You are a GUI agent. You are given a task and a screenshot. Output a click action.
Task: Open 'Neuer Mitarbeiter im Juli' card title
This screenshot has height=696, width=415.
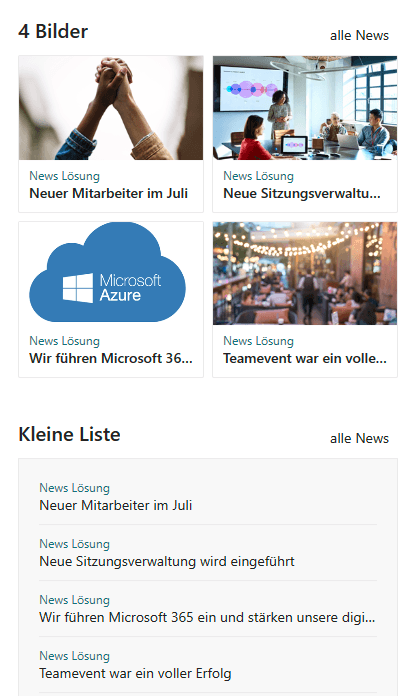tap(108, 194)
